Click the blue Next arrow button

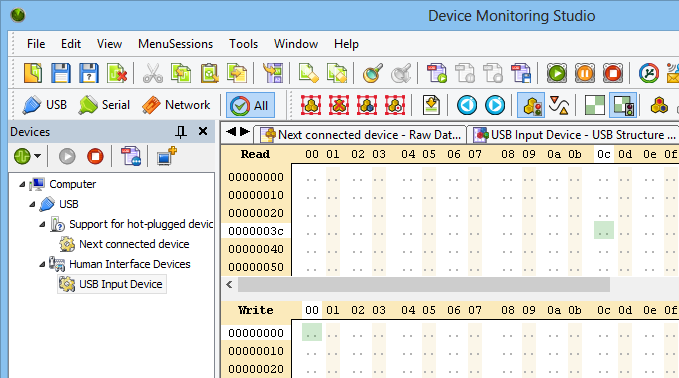pos(495,105)
